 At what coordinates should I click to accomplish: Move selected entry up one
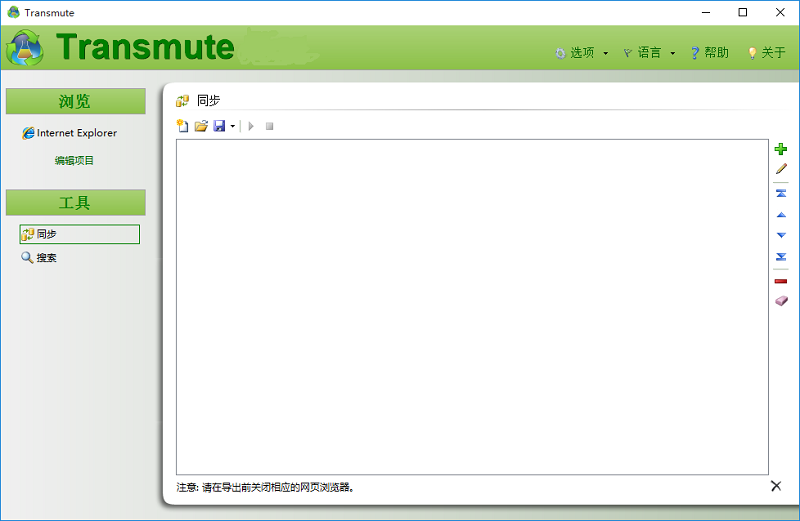click(781, 215)
